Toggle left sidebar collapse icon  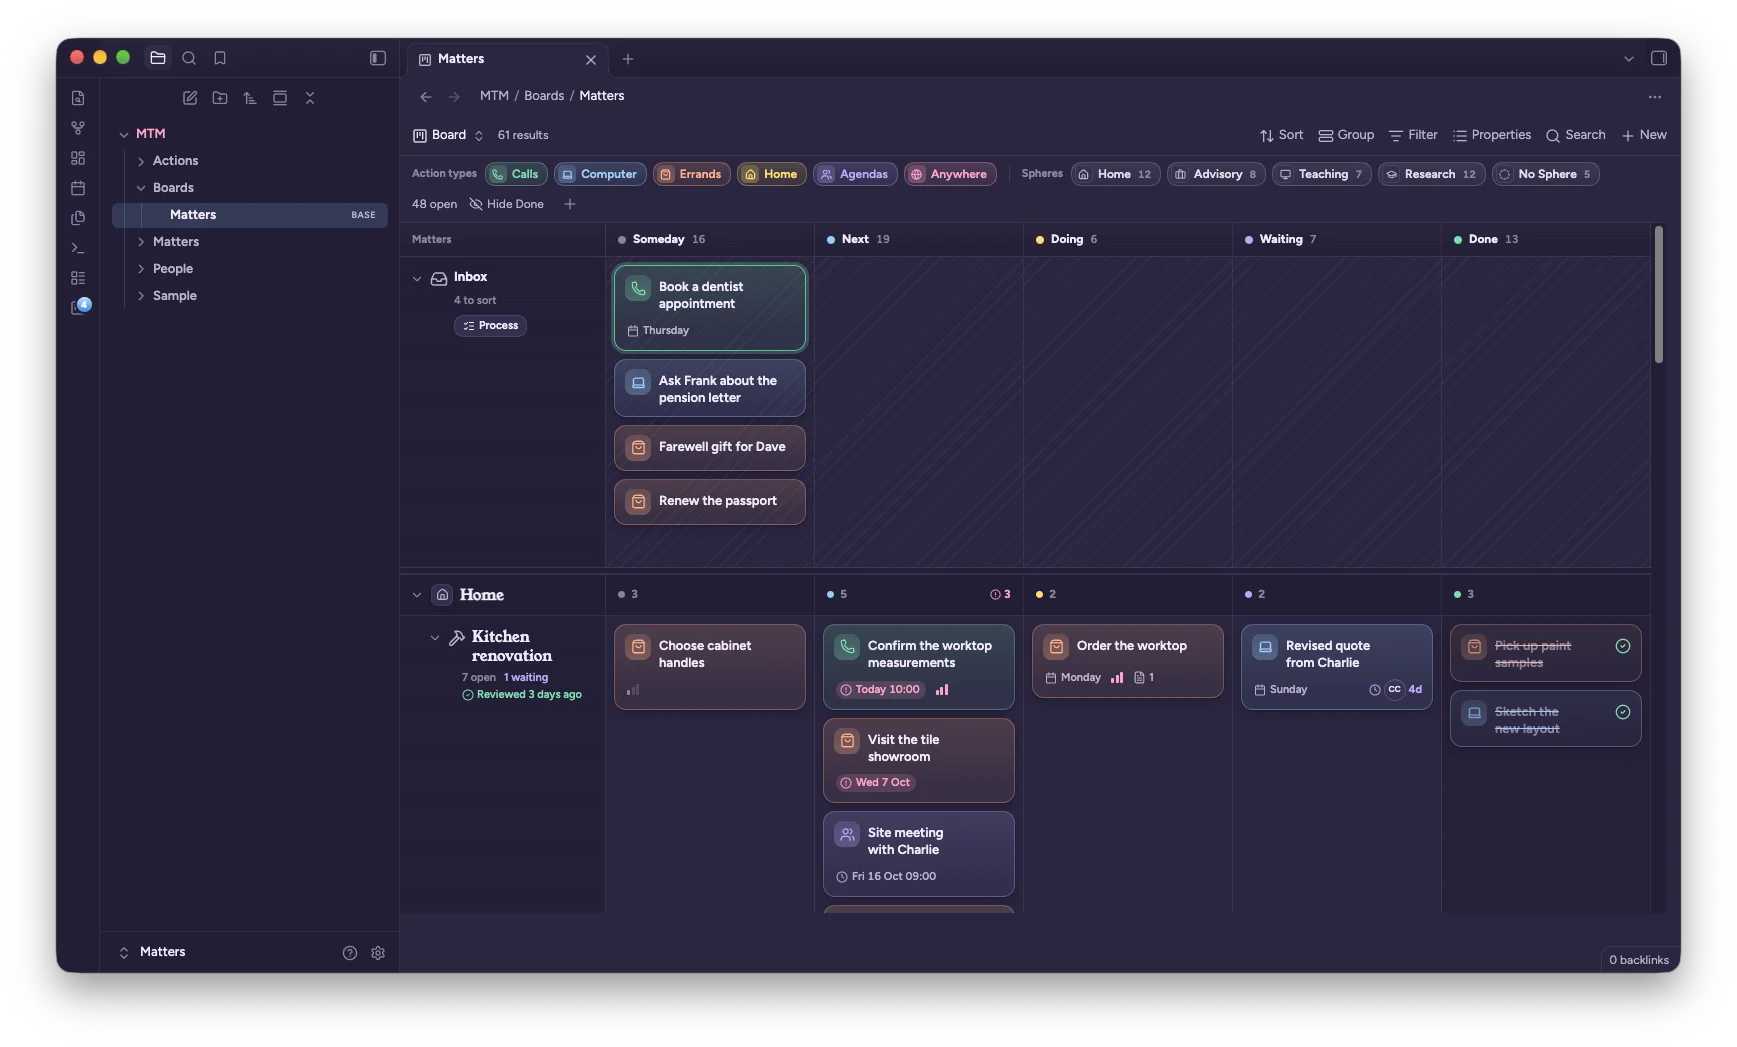[378, 58]
